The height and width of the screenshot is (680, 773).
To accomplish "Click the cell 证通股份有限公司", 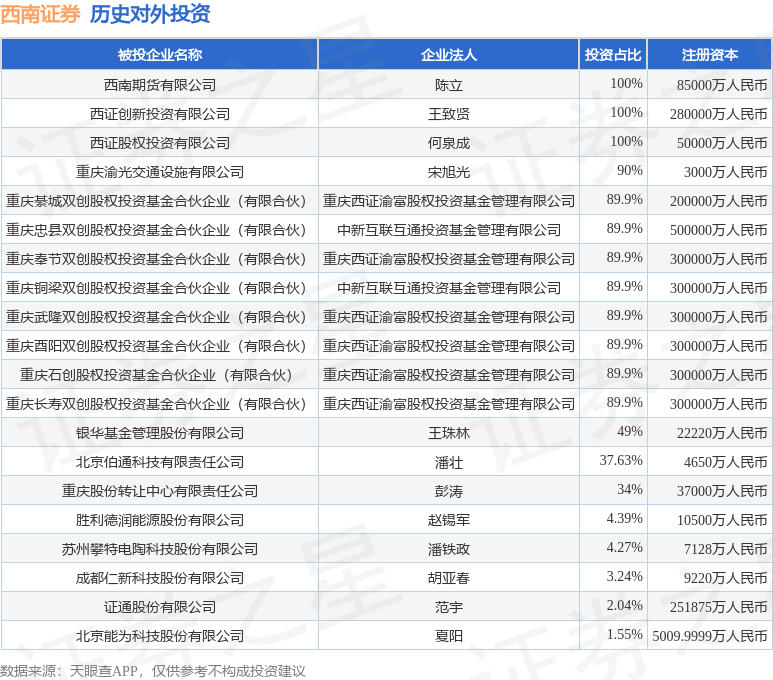I will (x=160, y=607).
